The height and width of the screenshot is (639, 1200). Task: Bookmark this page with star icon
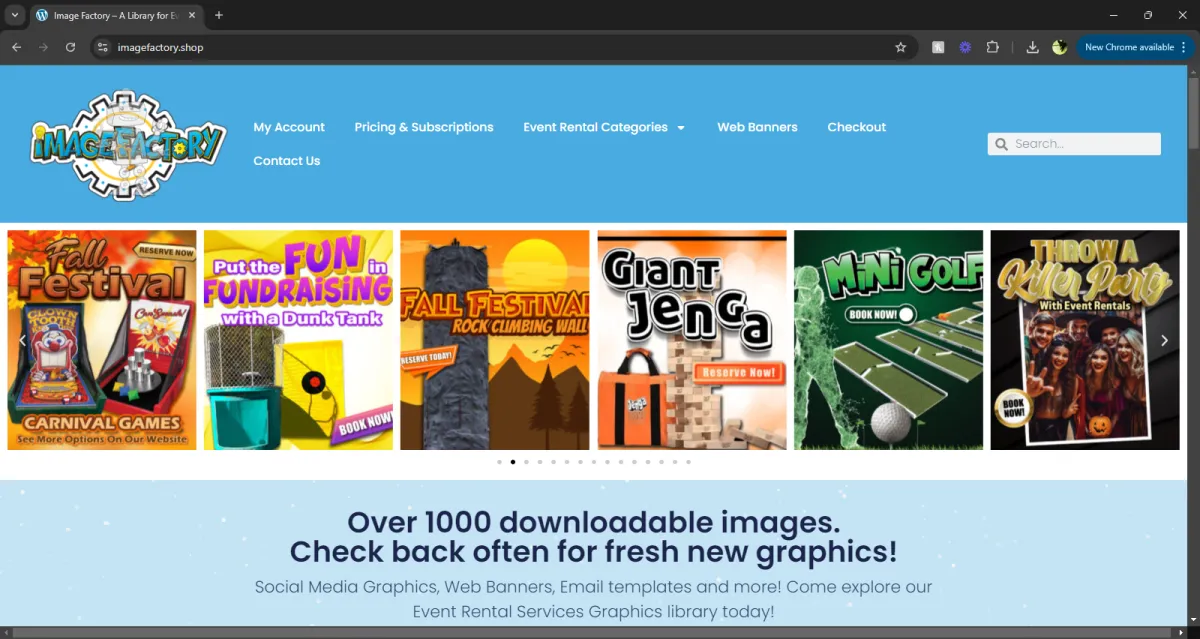900,47
